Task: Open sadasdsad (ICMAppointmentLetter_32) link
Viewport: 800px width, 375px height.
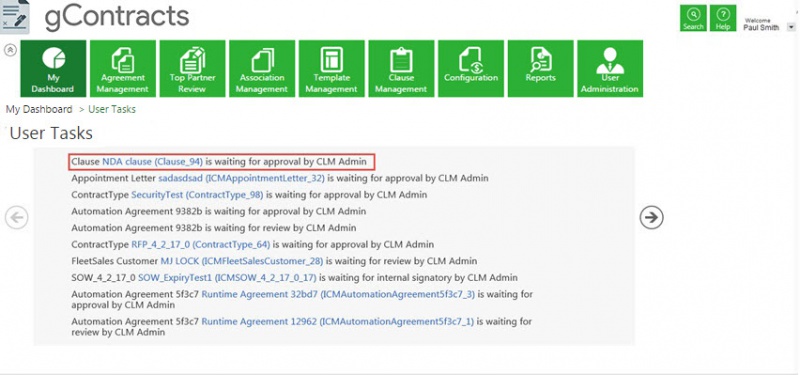Action: (242, 178)
